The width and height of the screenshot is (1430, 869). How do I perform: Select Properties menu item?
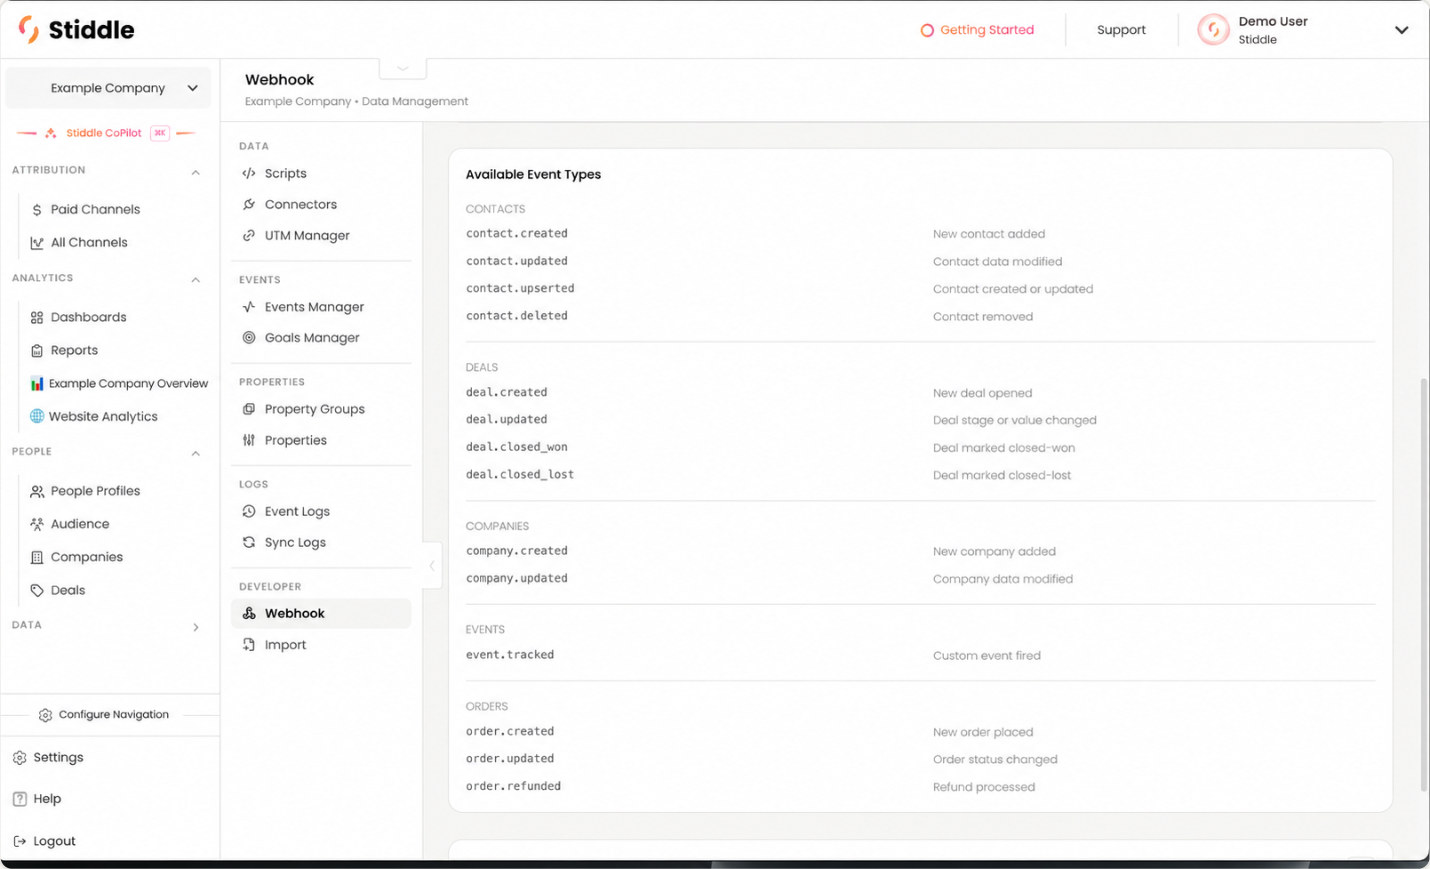pyautogui.click(x=321, y=440)
